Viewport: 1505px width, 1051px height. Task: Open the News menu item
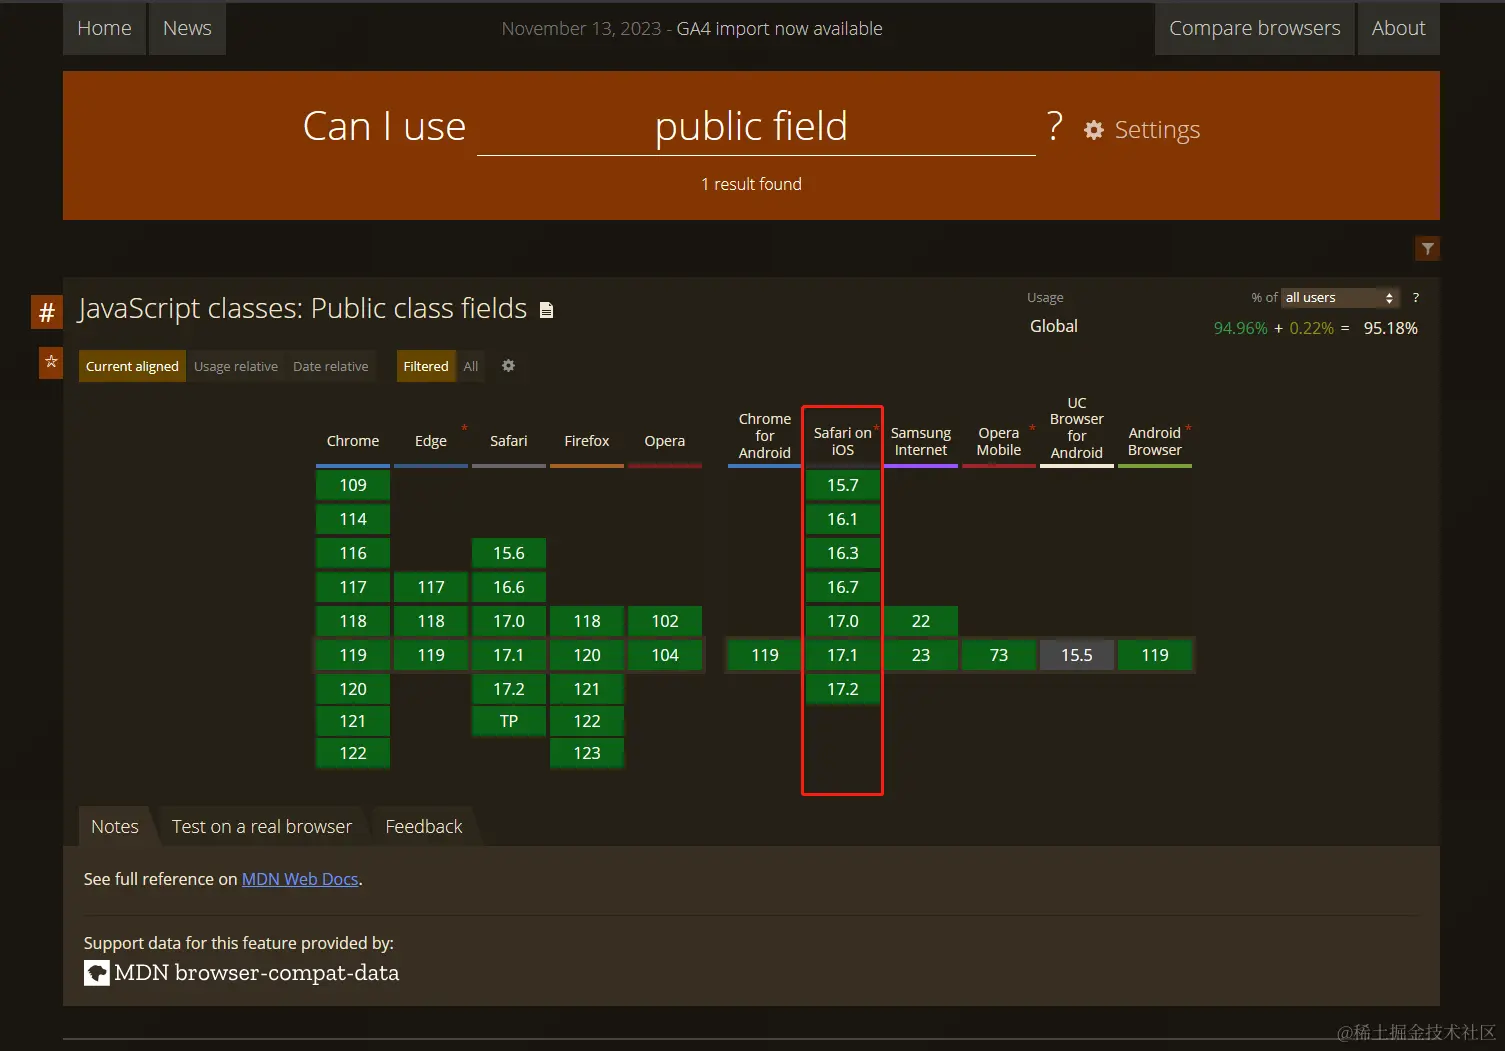pyautogui.click(x=187, y=28)
